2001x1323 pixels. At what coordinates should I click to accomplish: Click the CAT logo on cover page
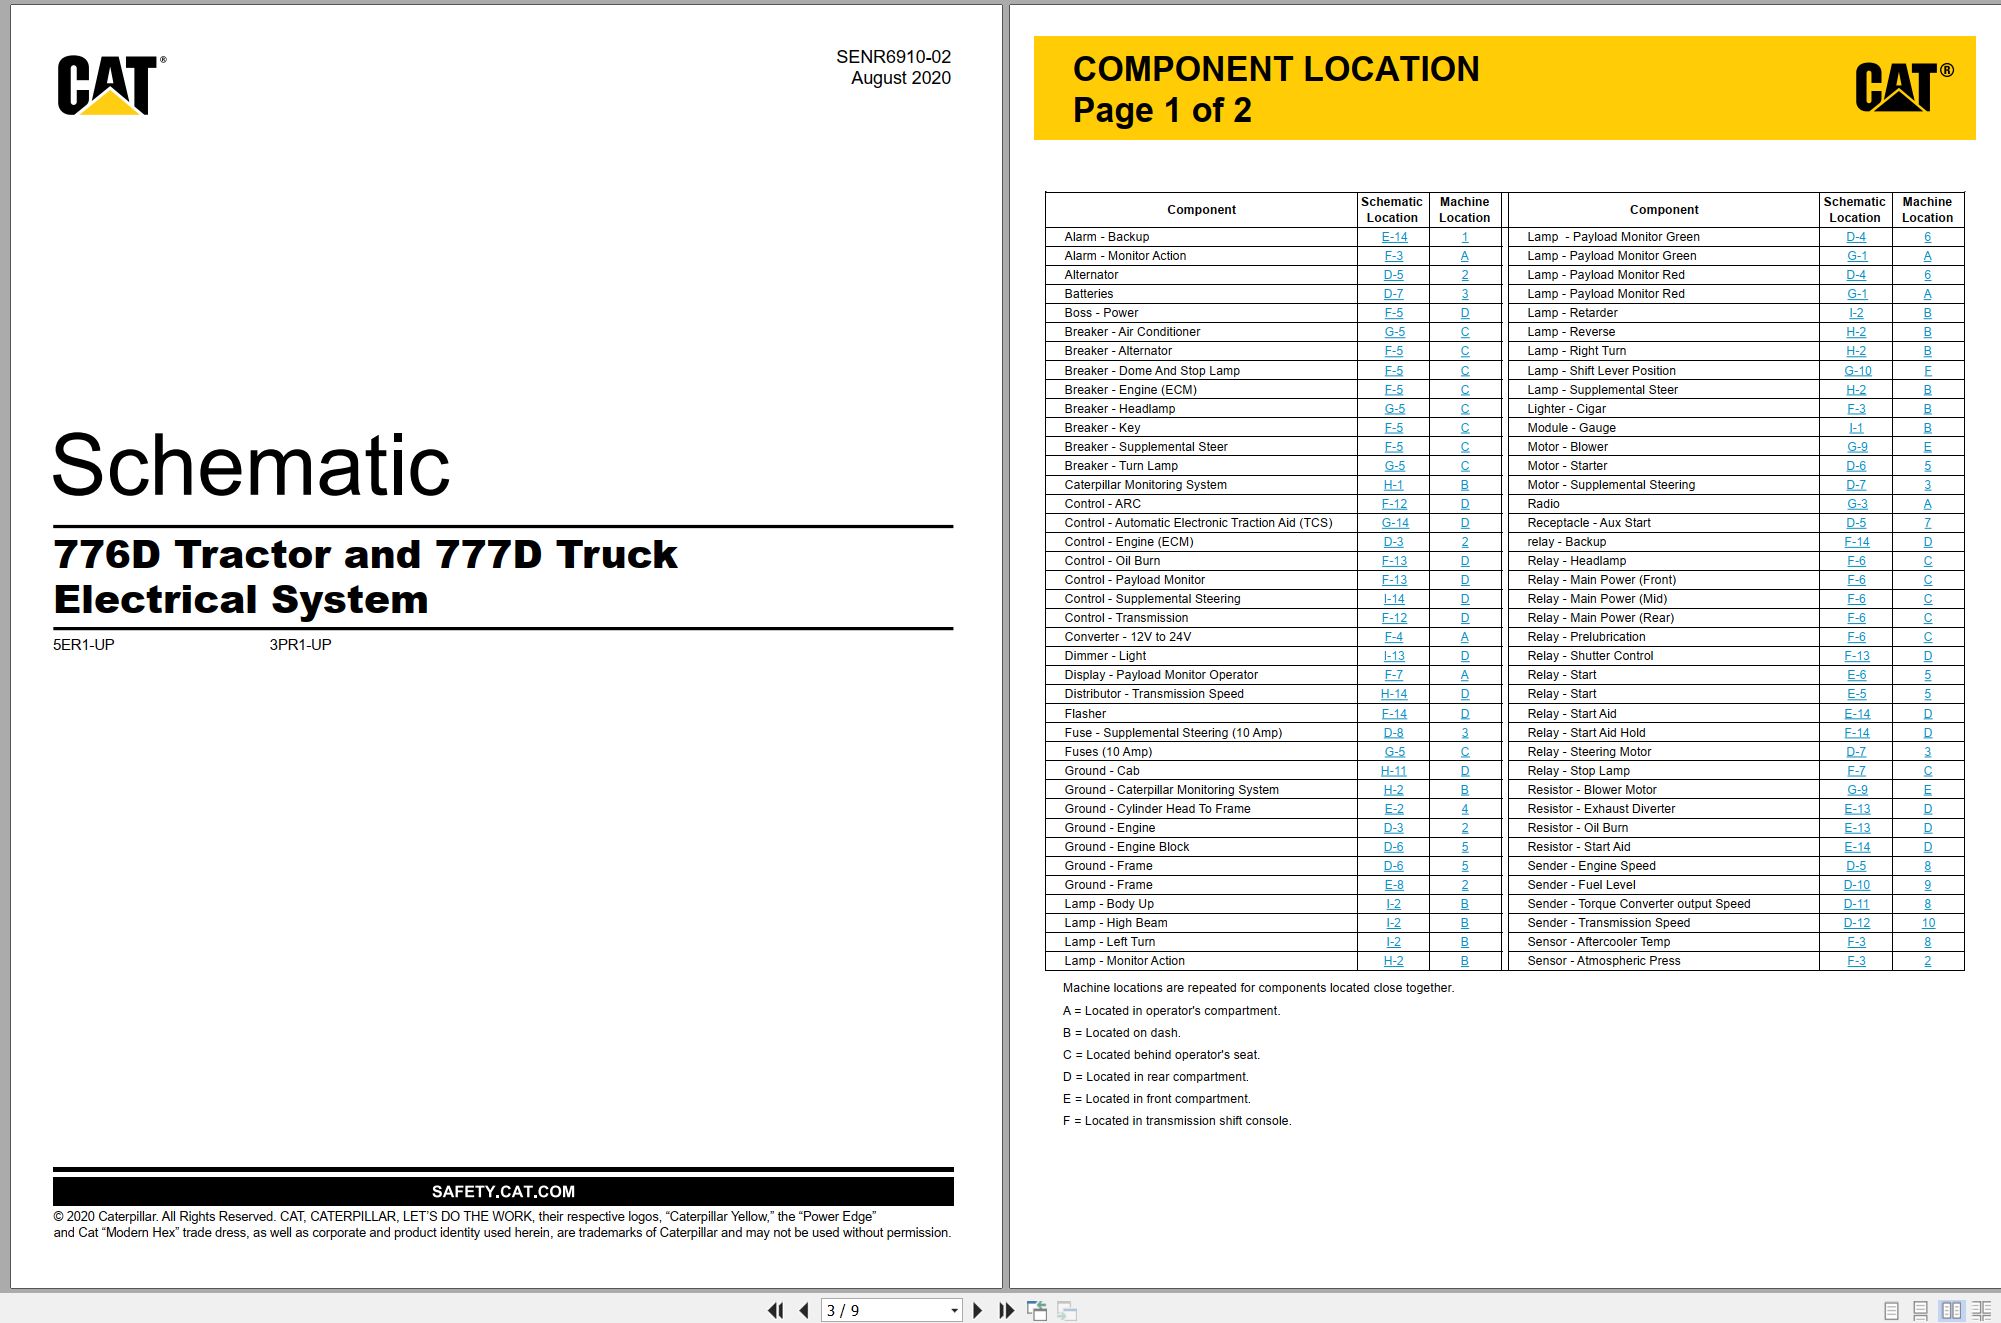(x=110, y=85)
